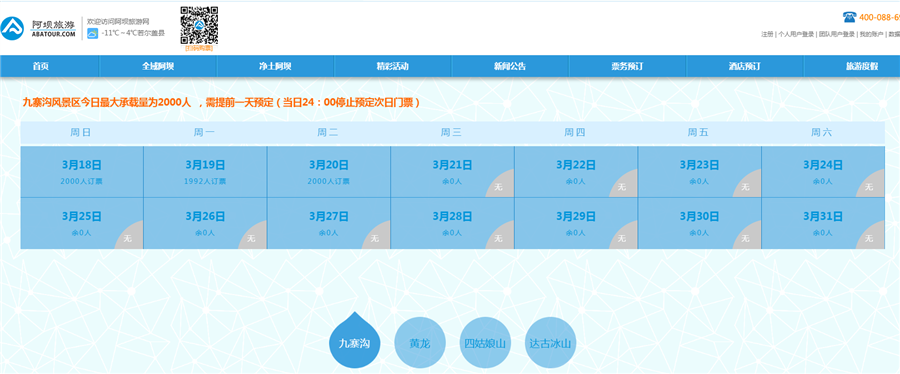Select the 3月18日 date label
The width and height of the screenshot is (900, 374).
82,165
